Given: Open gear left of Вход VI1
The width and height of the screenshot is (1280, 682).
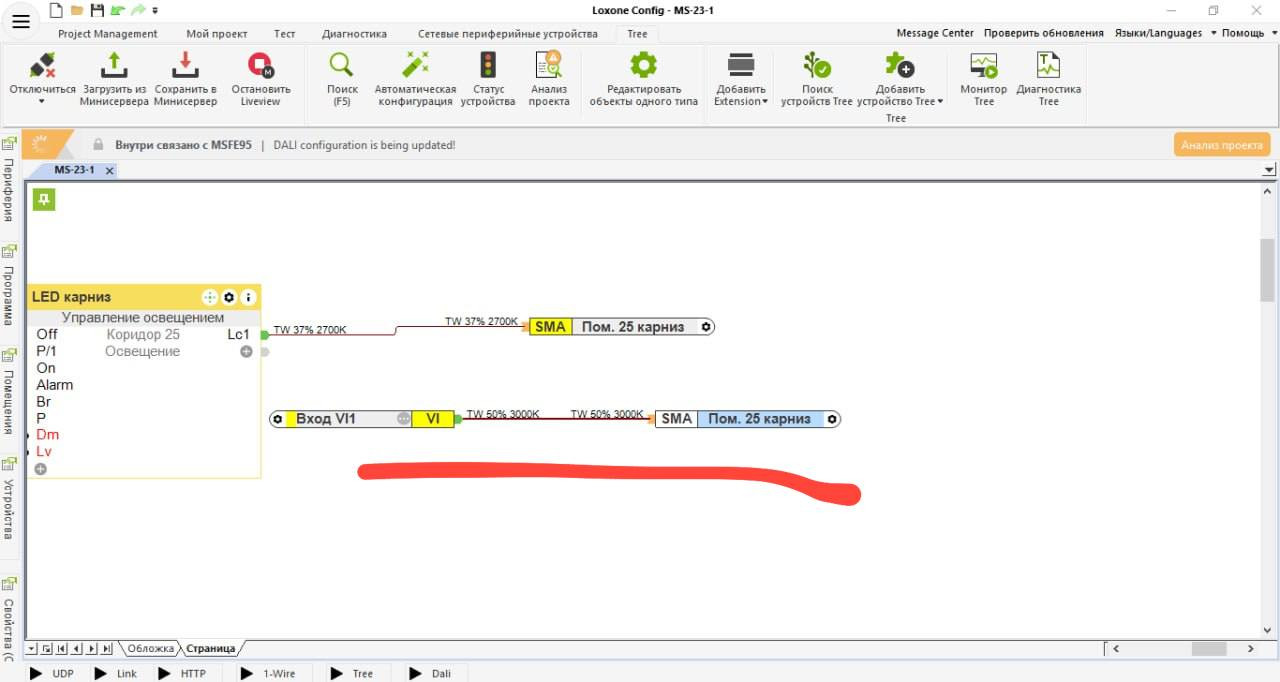Looking at the screenshot, I should coord(278,419).
